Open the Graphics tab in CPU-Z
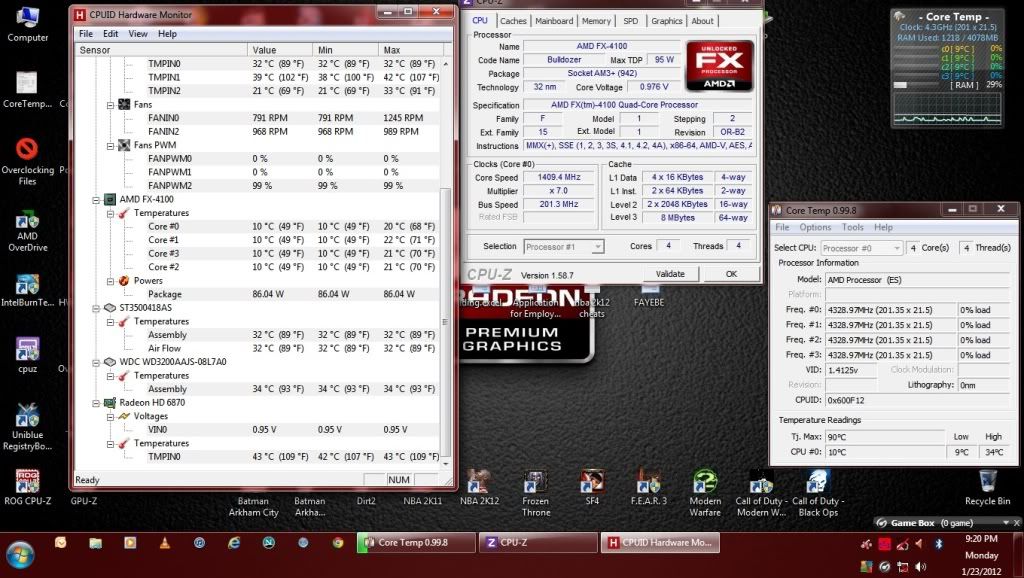 (x=667, y=21)
